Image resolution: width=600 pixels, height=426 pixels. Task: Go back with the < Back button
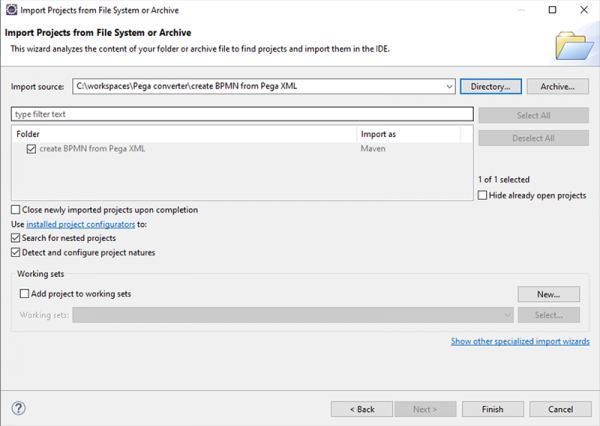point(361,409)
